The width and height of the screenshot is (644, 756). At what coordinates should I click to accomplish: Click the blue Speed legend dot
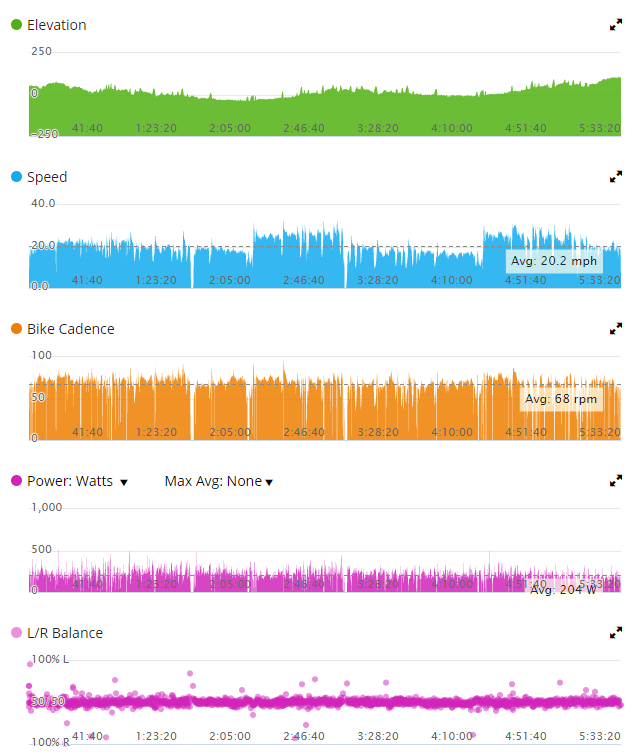16,177
